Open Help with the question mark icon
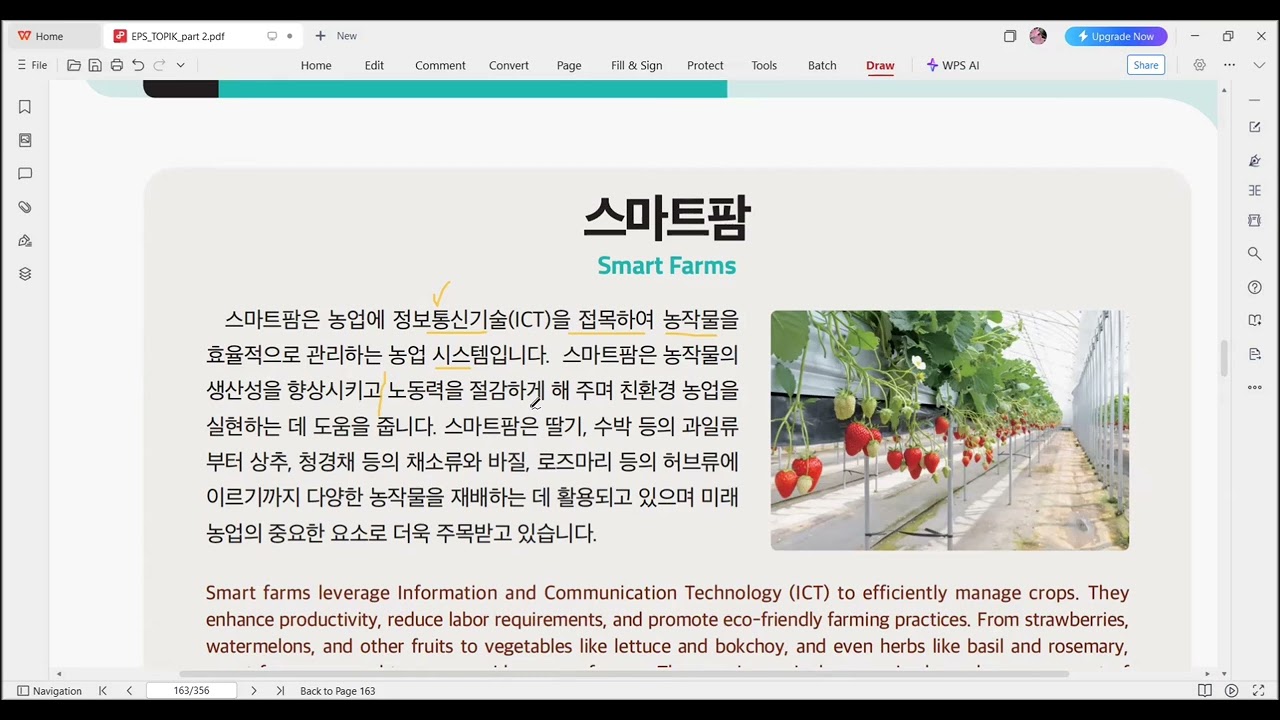 pos(1255,288)
